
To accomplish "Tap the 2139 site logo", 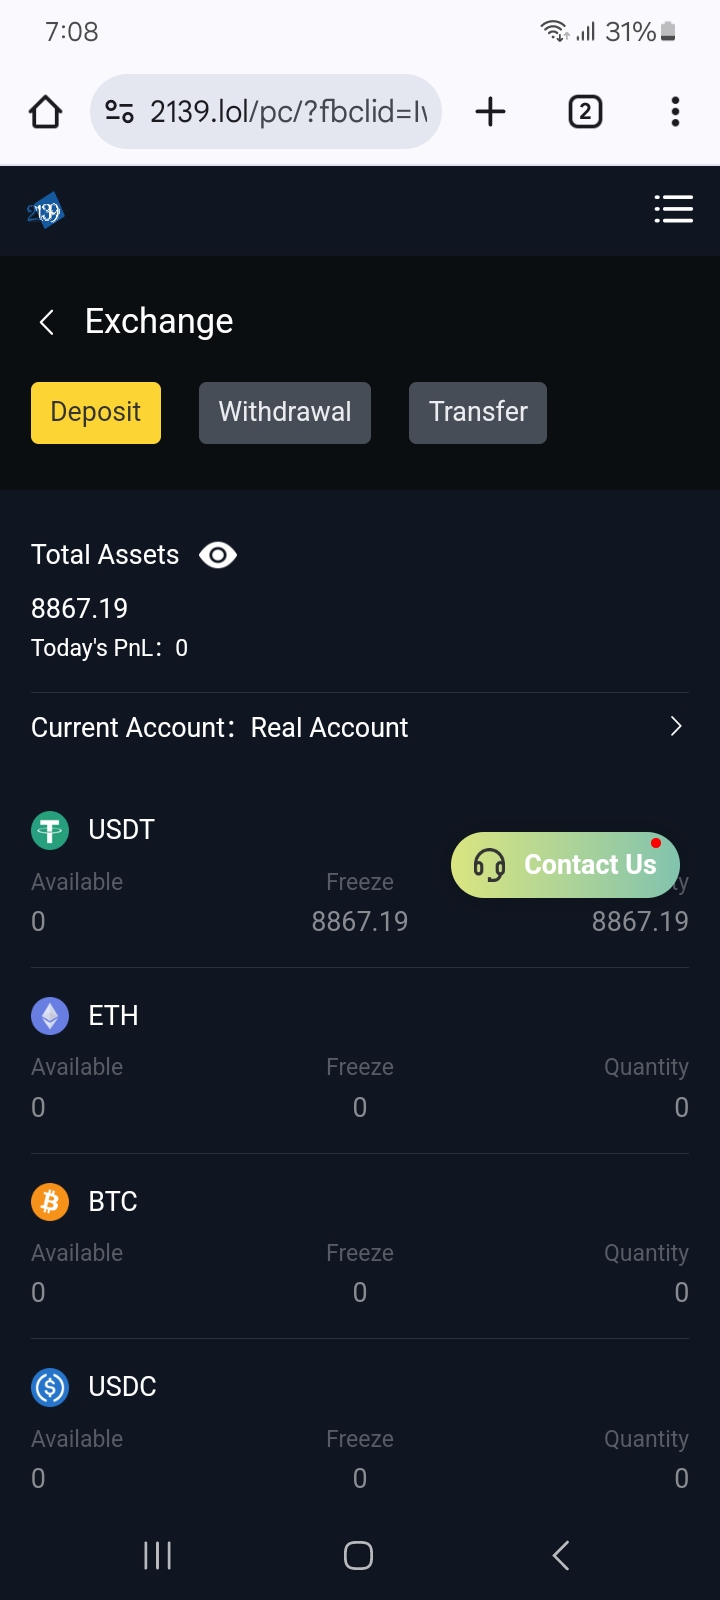I will 45,211.
